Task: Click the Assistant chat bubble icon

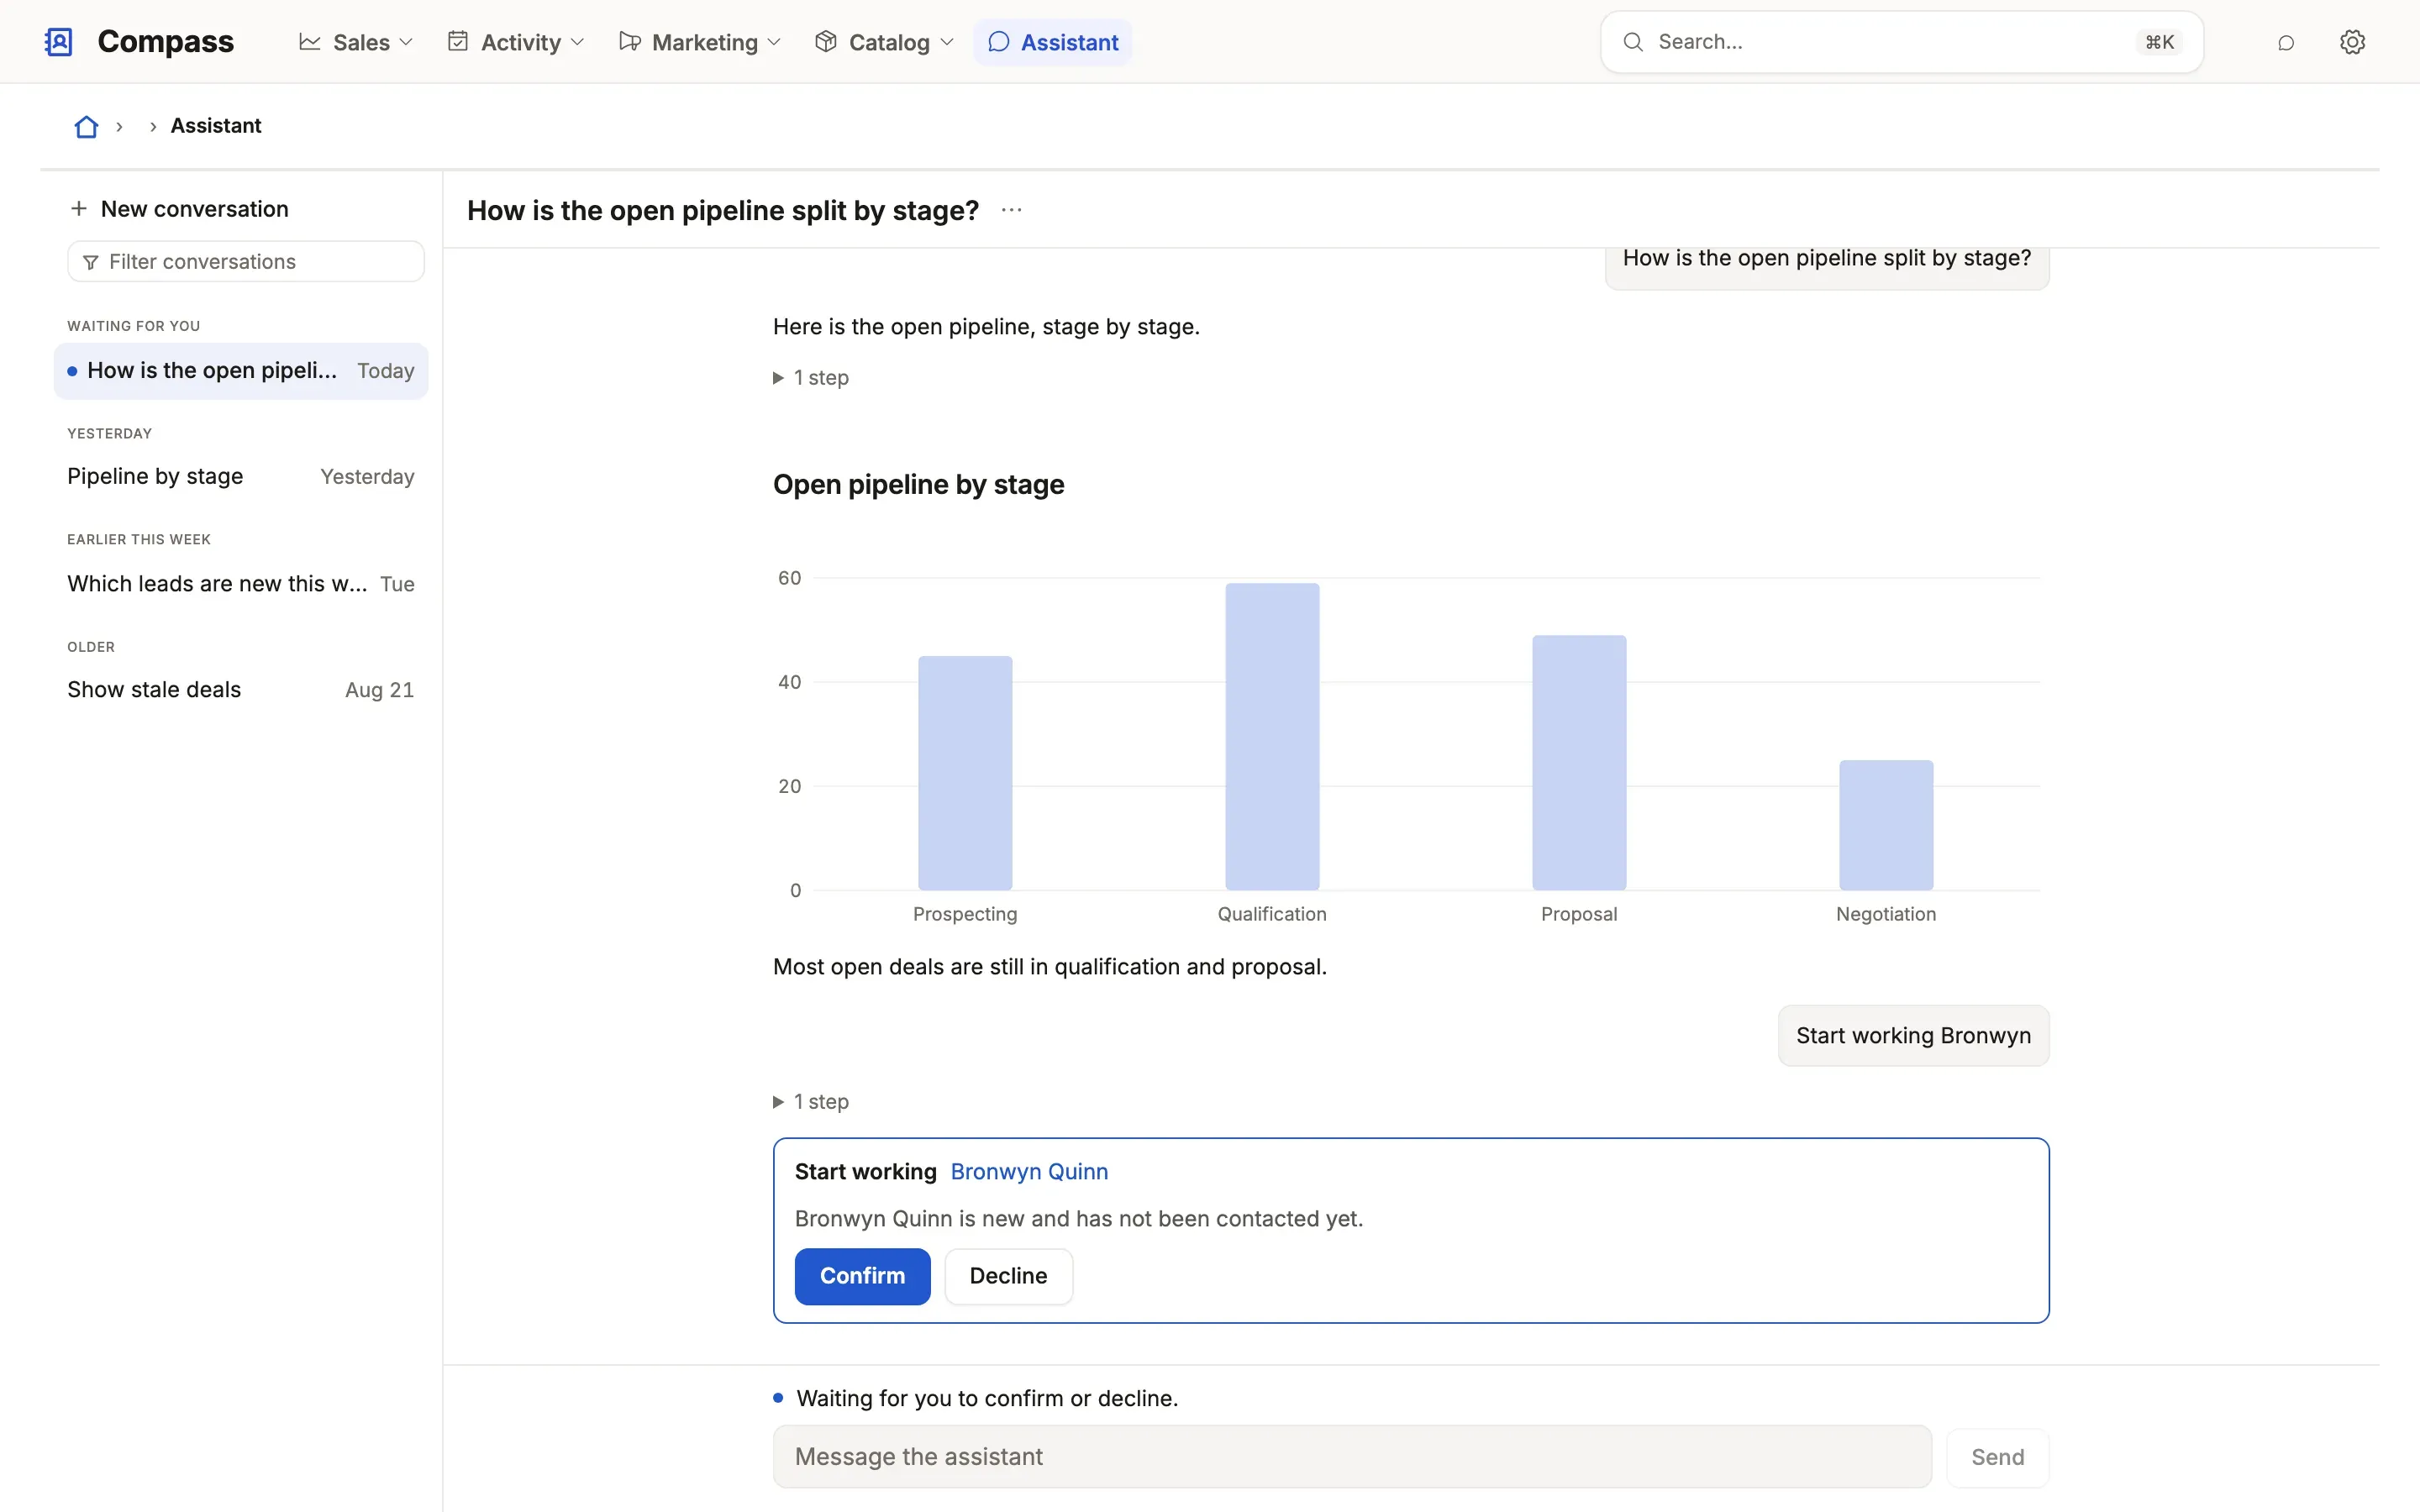Action: click(x=998, y=42)
